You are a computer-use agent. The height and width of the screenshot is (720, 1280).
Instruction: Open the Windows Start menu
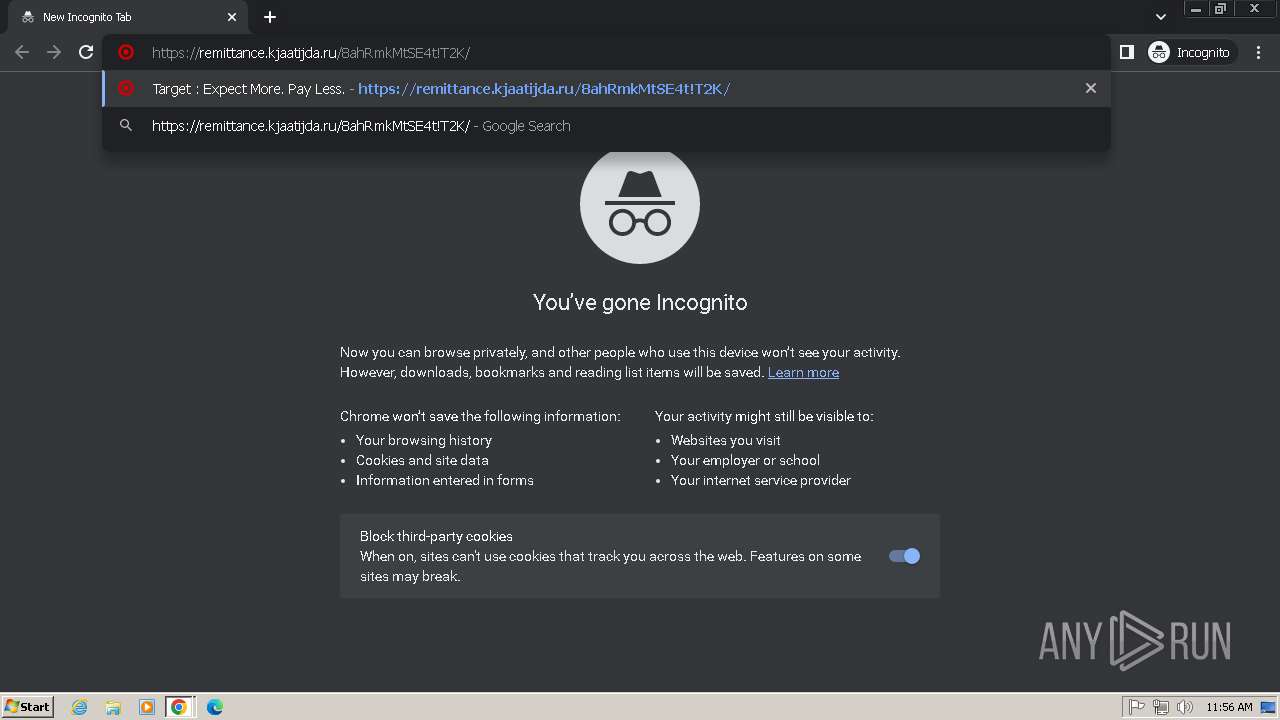28,706
